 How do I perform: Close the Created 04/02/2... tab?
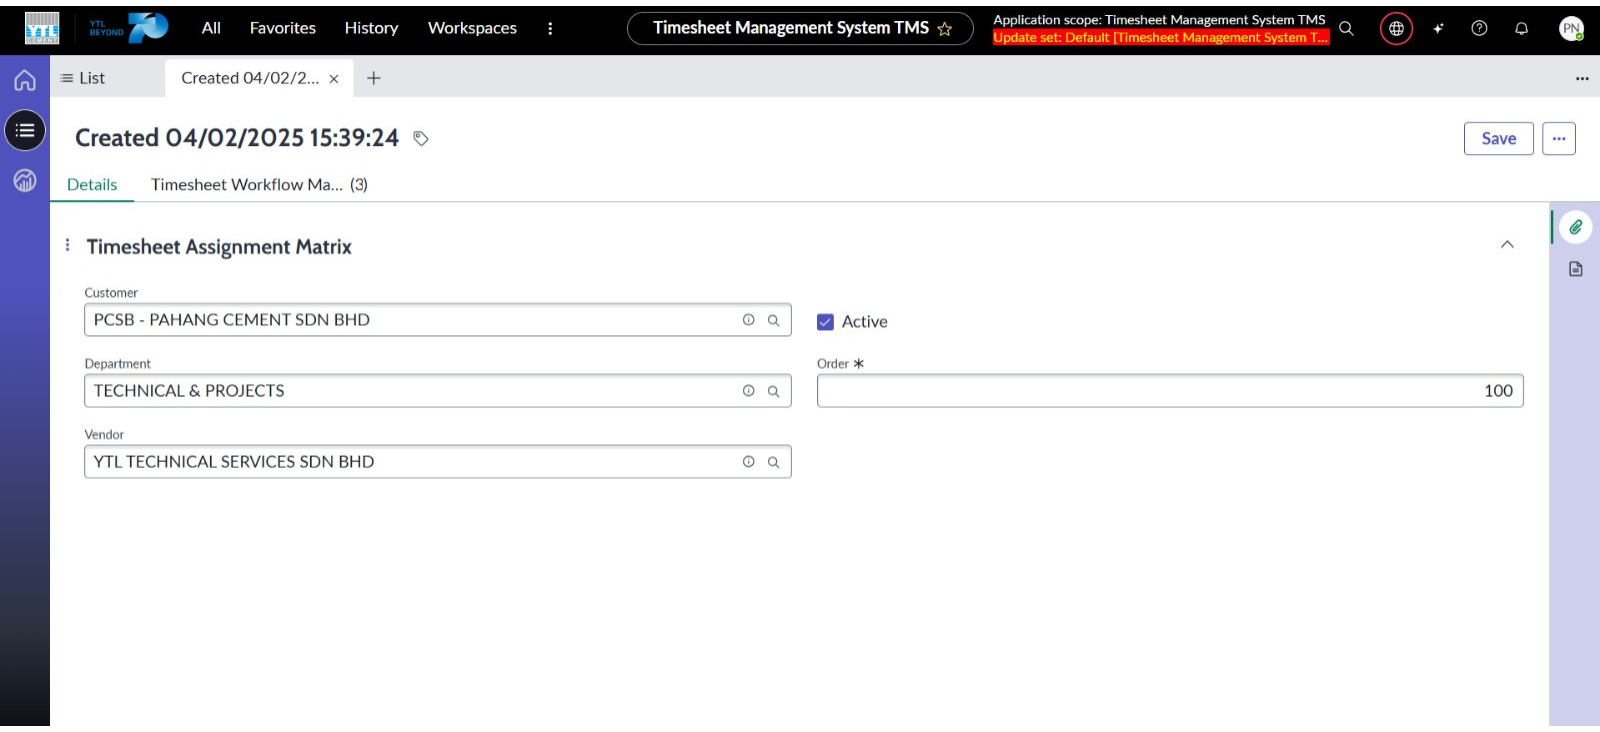334,79
